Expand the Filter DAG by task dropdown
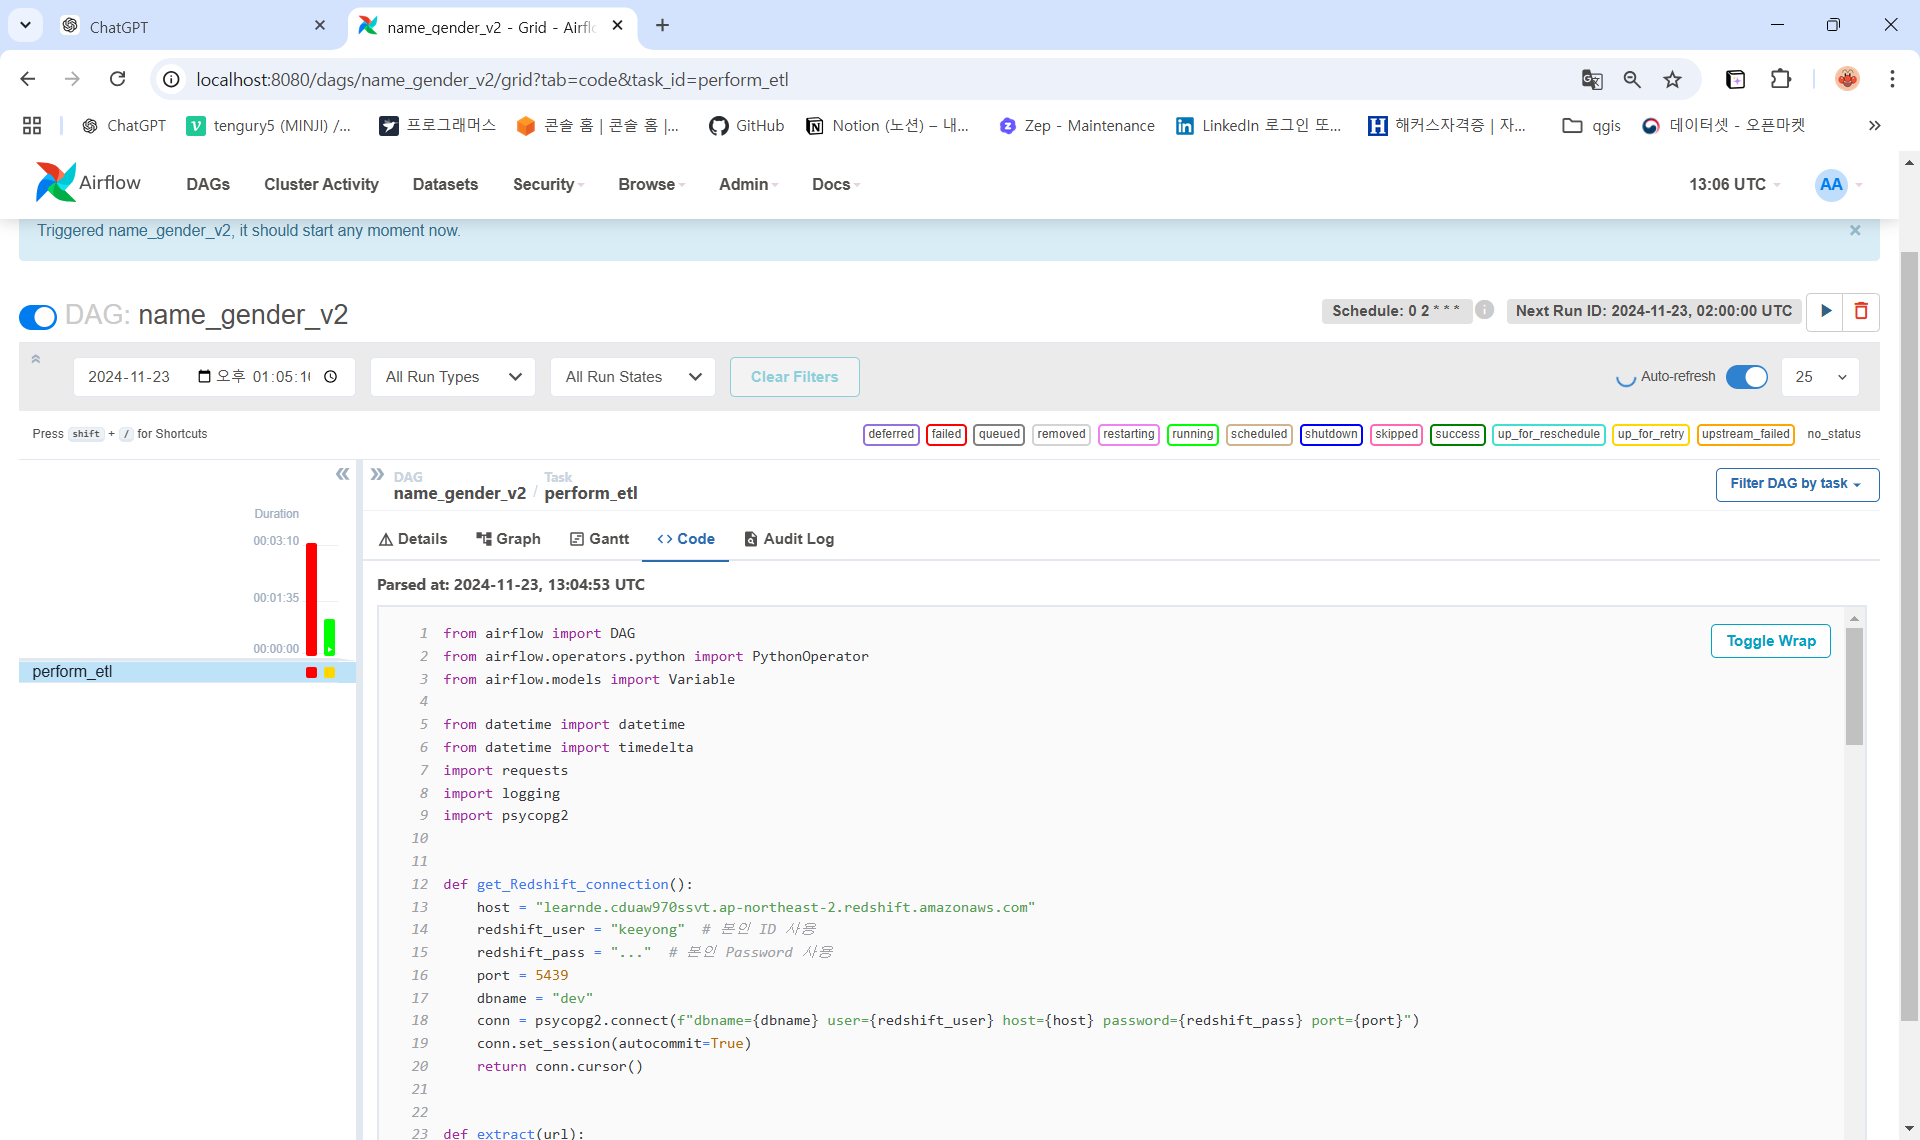 (1796, 484)
